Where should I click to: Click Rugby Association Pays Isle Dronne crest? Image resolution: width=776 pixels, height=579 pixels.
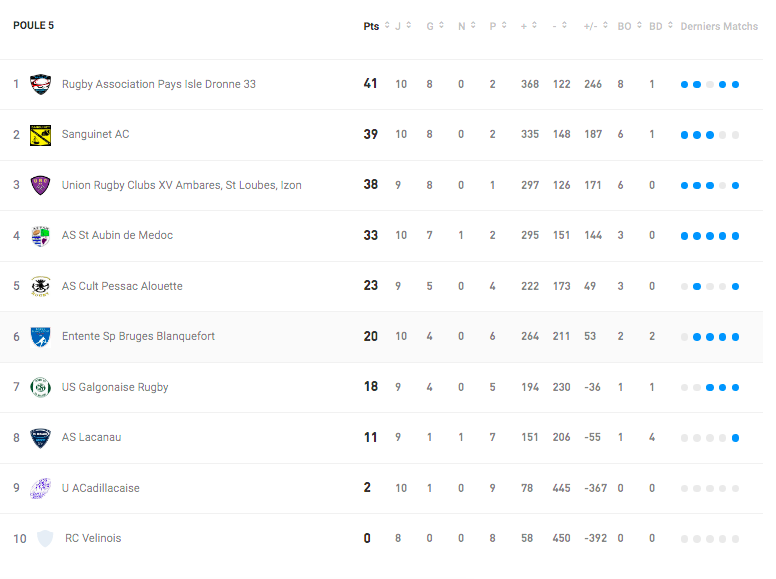pos(41,85)
